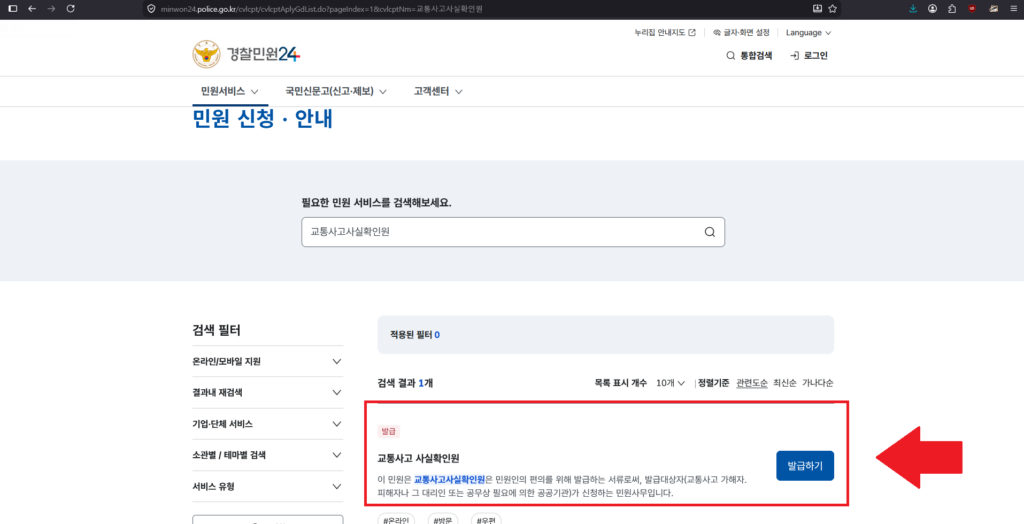Click the 검색 필터 heading
The height and width of the screenshot is (524, 1024).
216,331
